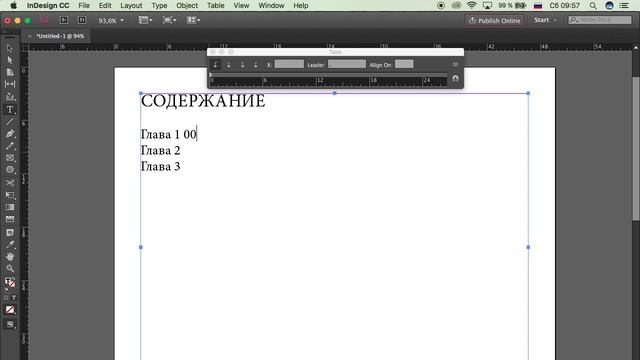Choose Center-Justified Tab button
Screen dimensions: 640x360
(x=229, y=64)
